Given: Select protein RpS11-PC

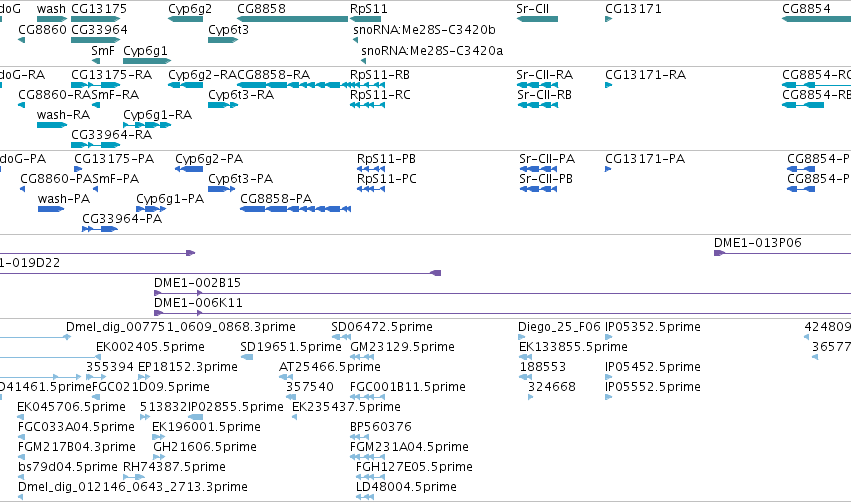Looking at the screenshot, I should (x=386, y=179).
